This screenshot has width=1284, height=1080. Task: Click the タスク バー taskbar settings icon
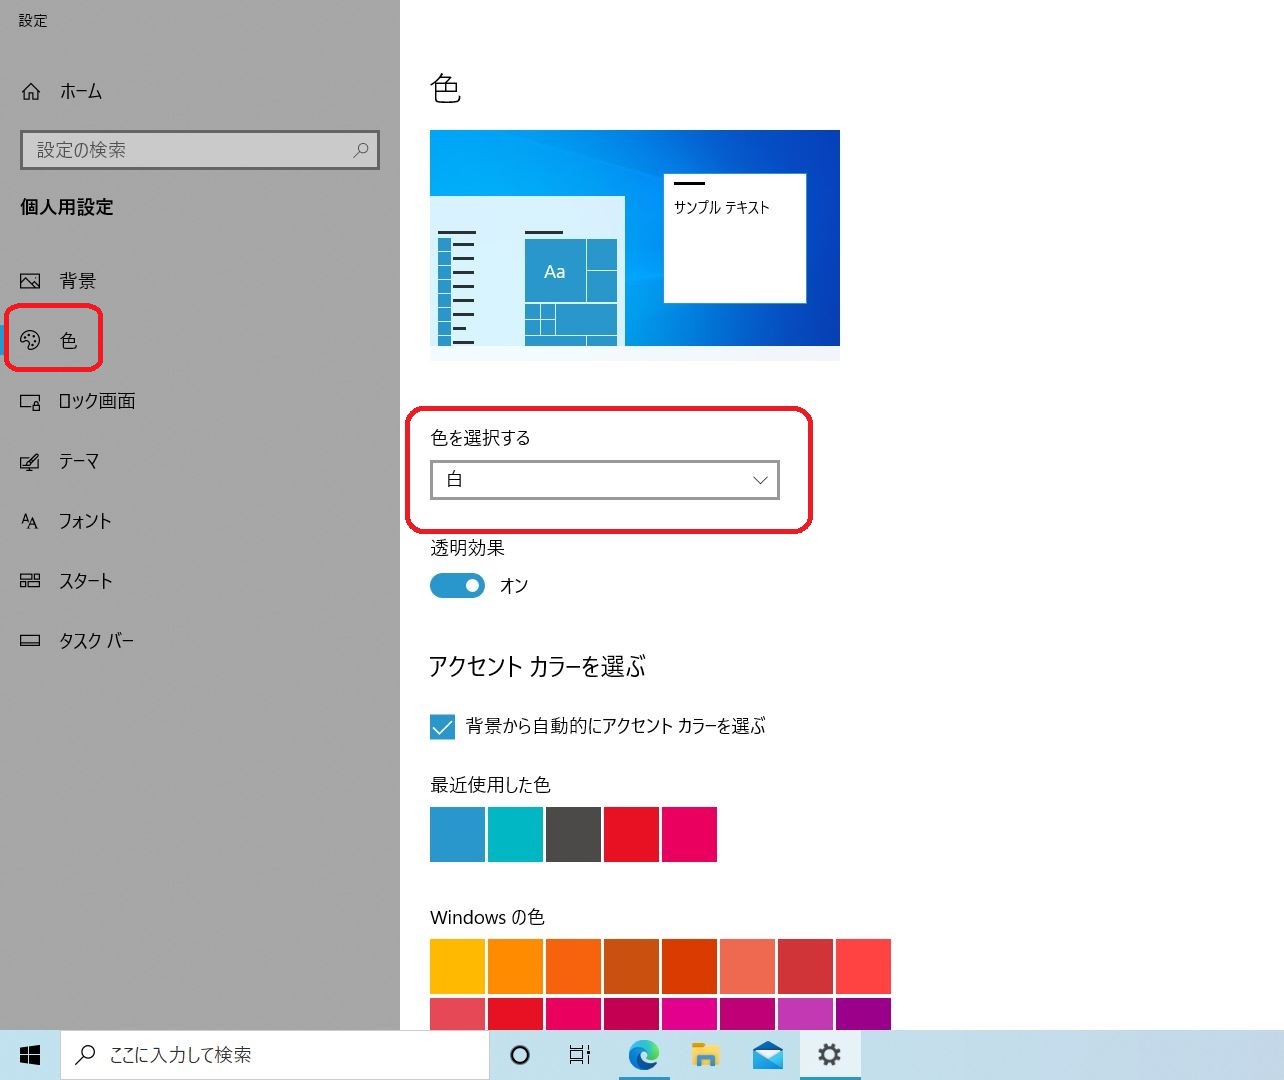[x=30, y=641]
